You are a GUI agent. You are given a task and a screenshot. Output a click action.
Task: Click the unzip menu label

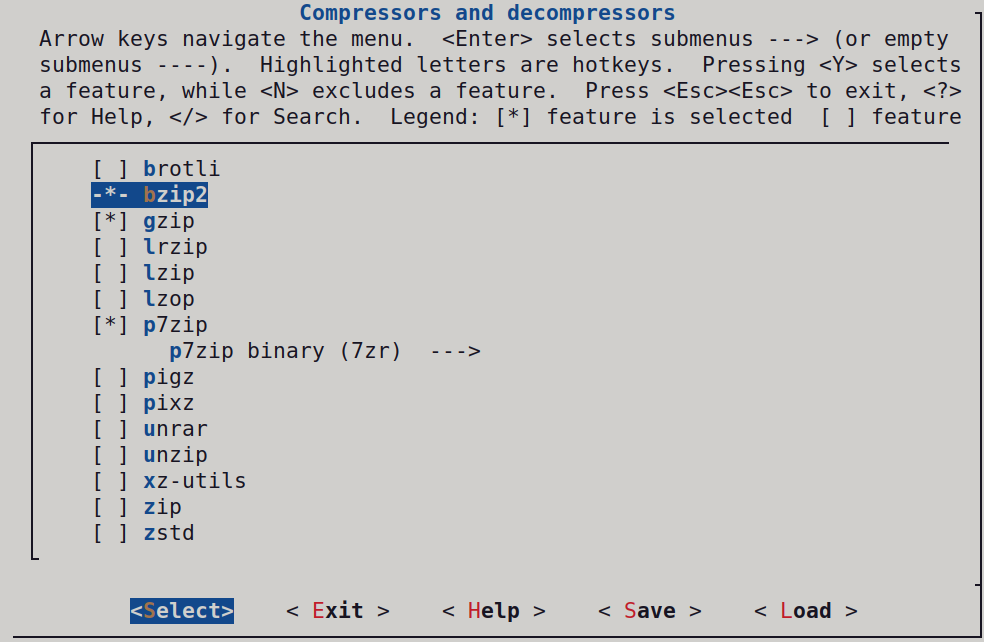point(175,455)
